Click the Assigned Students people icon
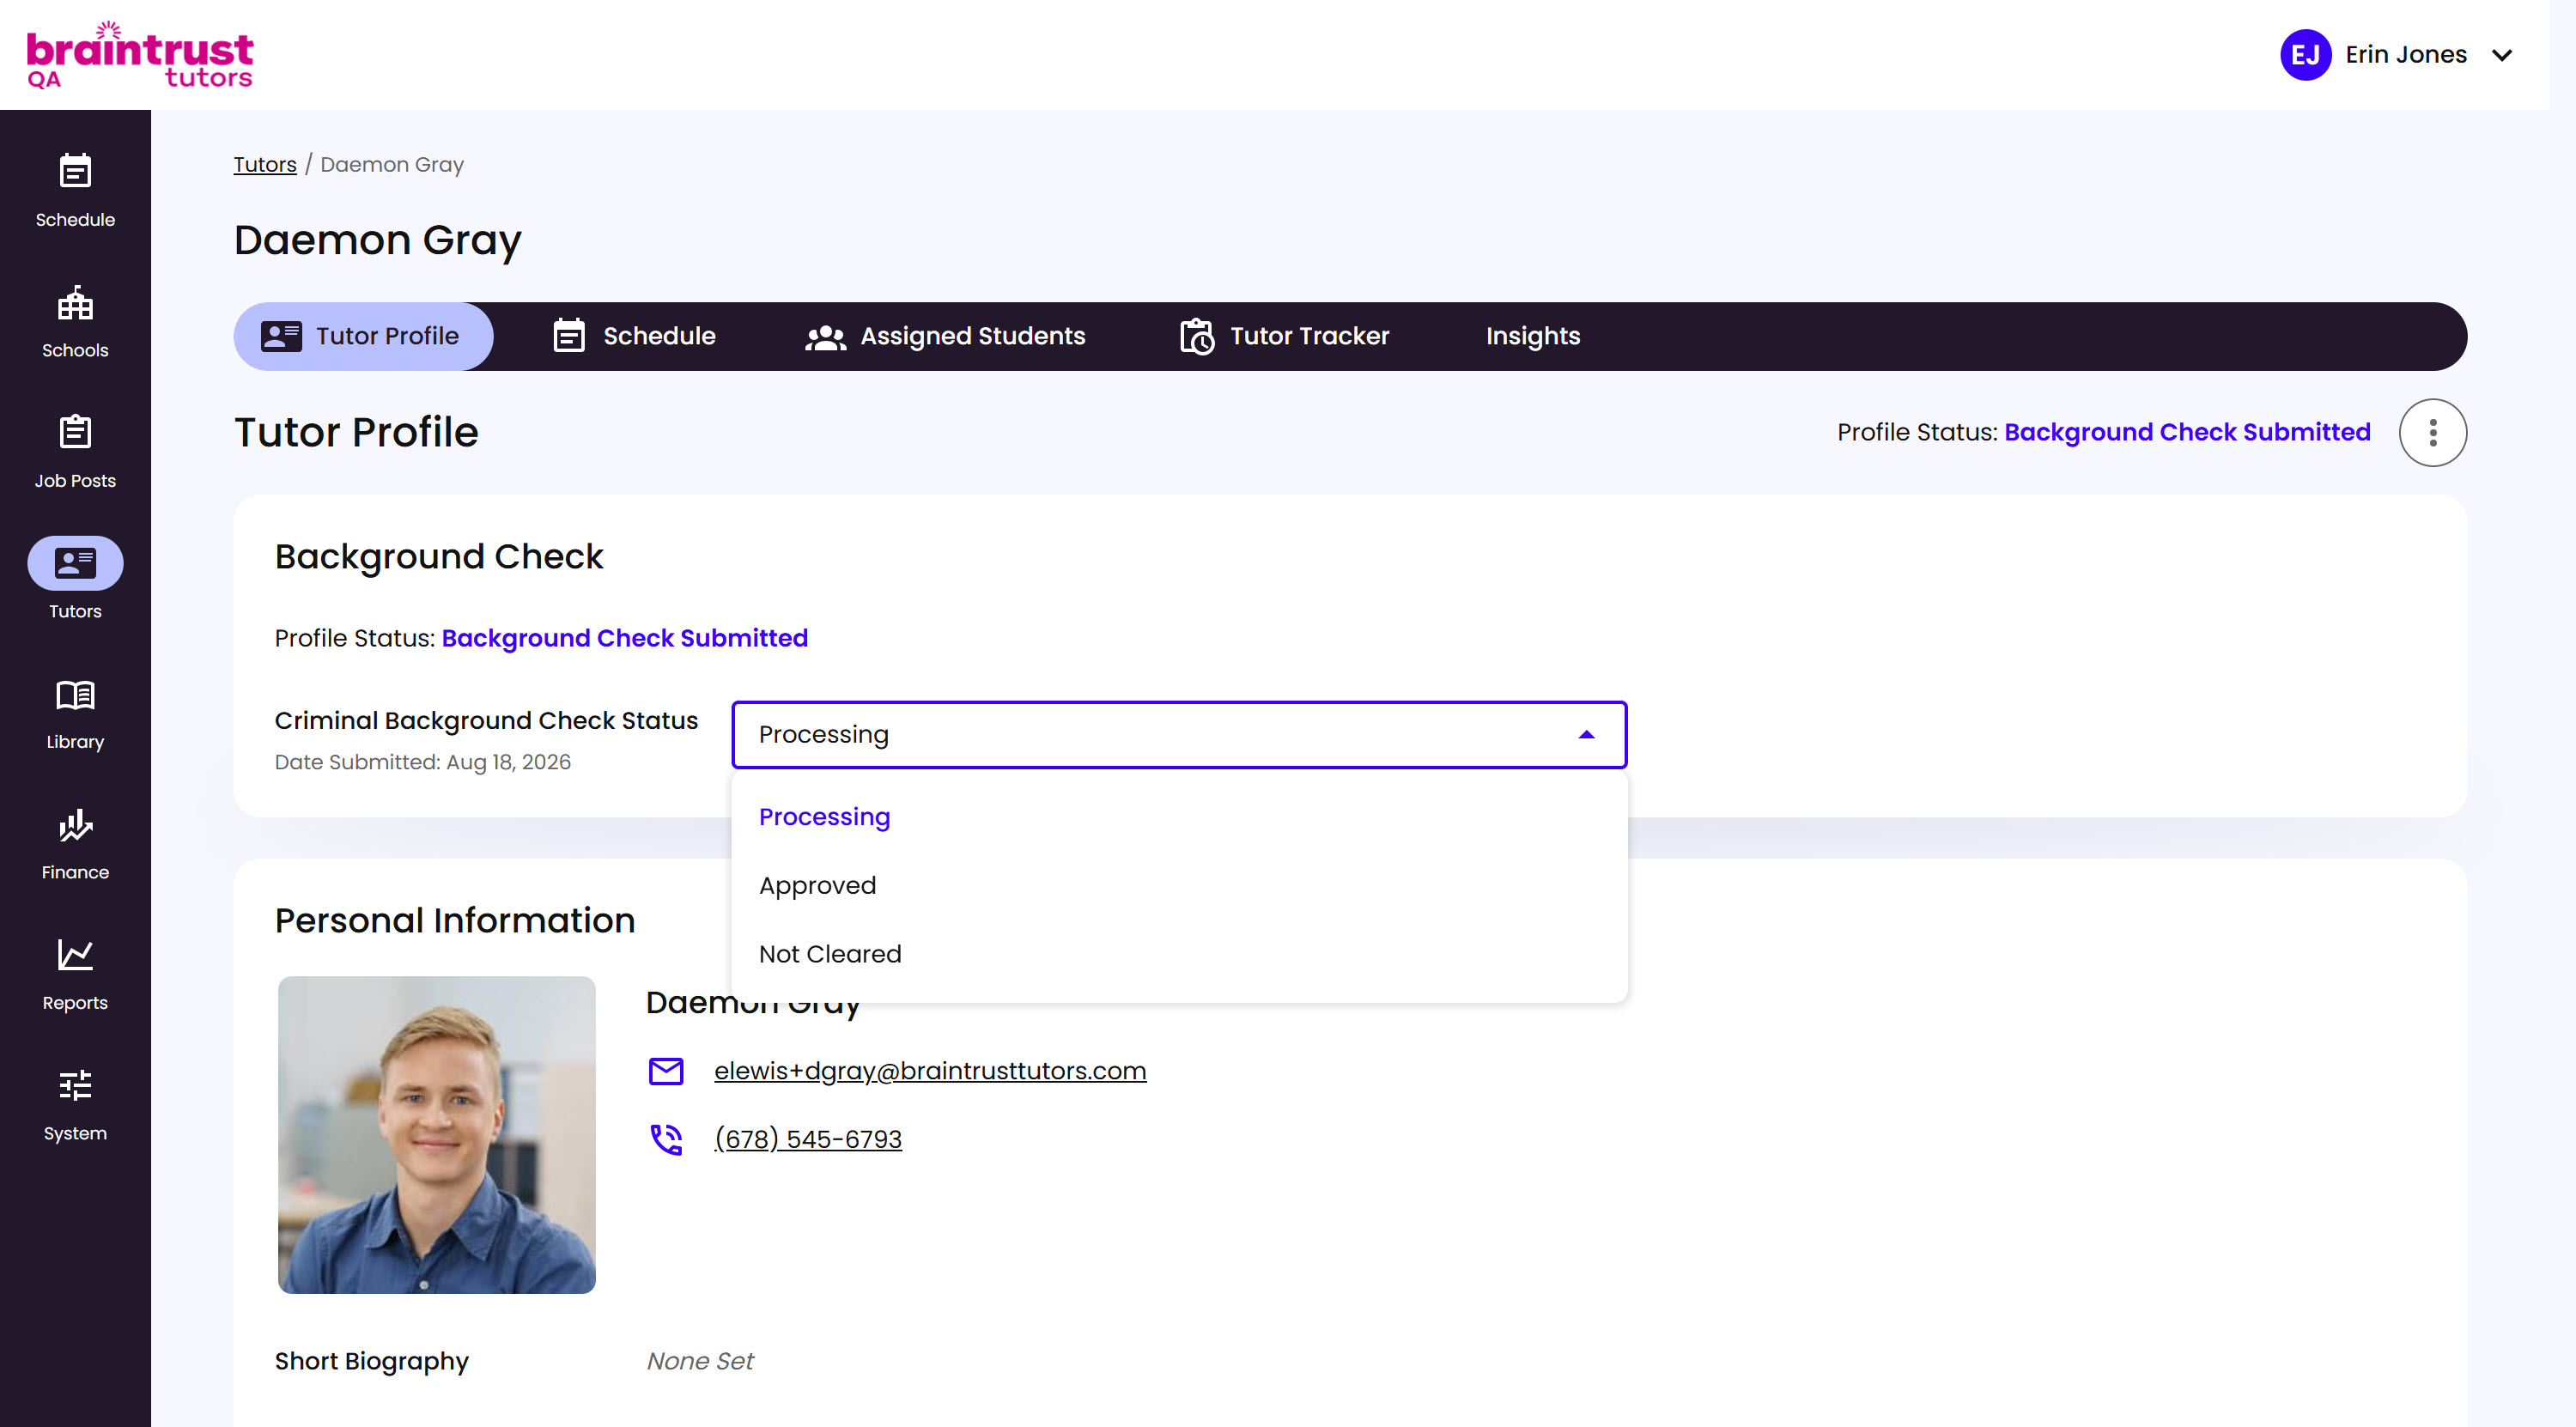 (826, 337)
